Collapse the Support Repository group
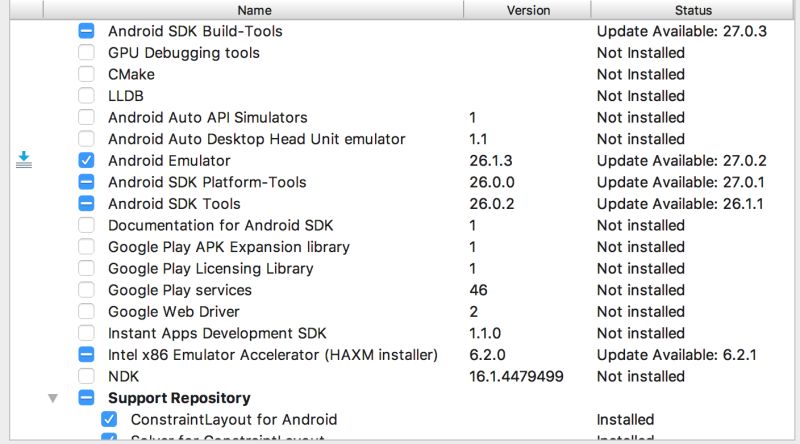Screen dimensions: 800x444 (x=53, y=398)
